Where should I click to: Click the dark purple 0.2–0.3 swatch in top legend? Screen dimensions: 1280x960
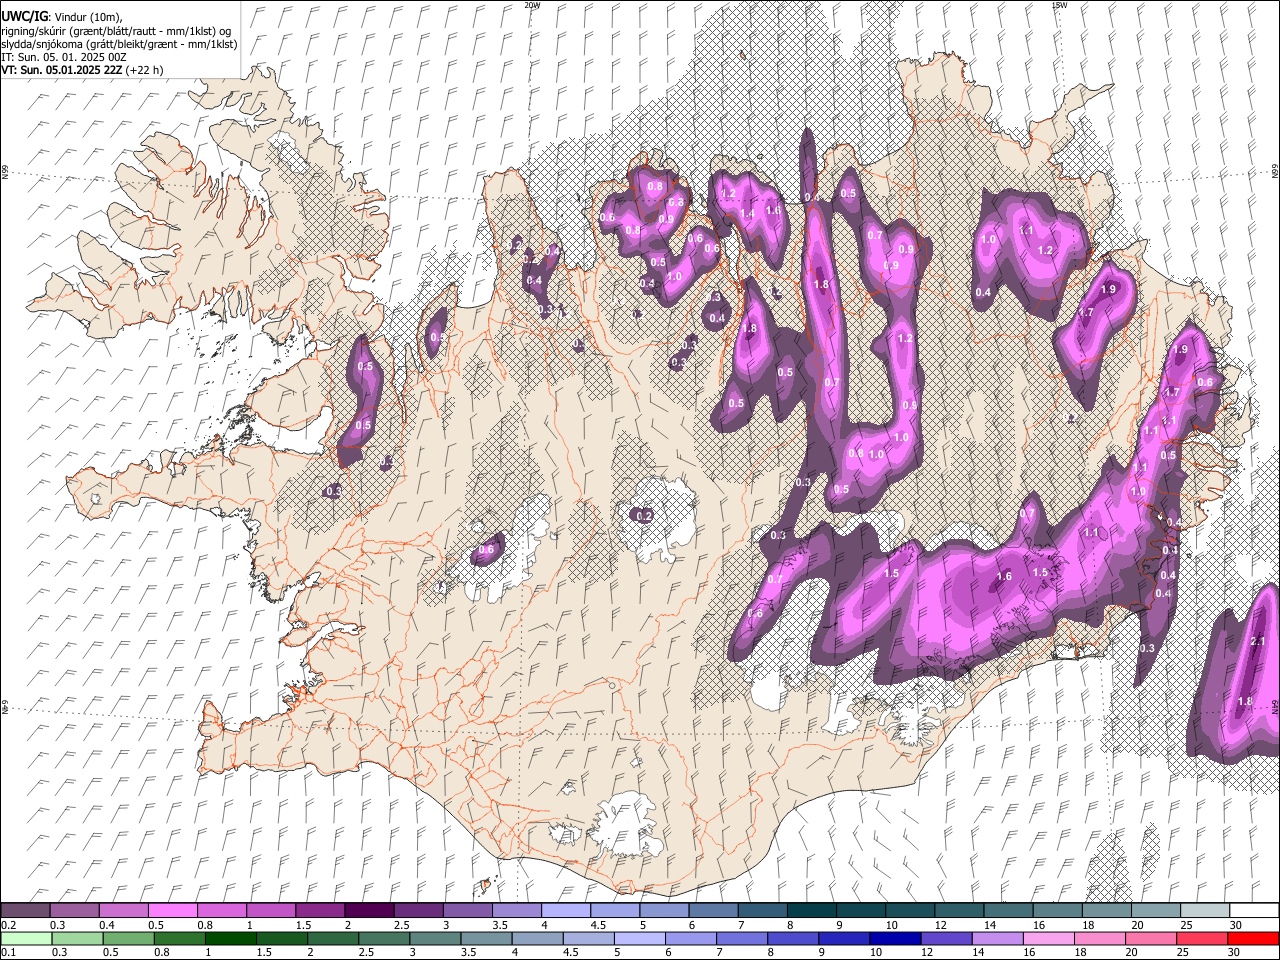coord(26,911)
